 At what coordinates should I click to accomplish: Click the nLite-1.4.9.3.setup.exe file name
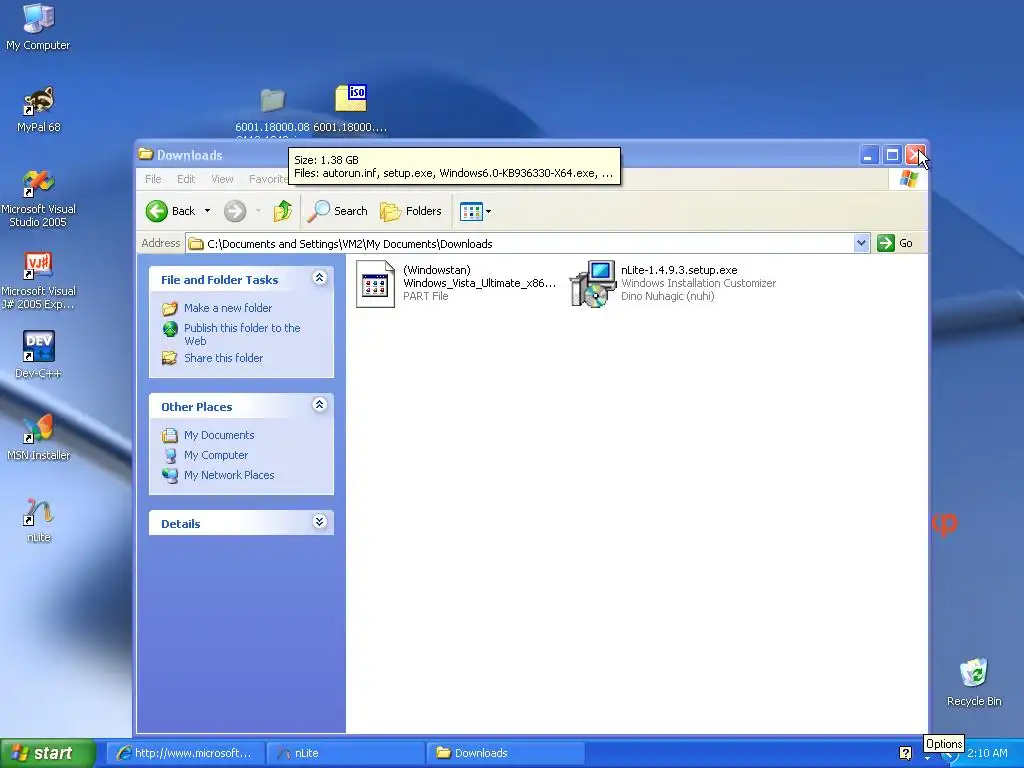pos(679,270)
